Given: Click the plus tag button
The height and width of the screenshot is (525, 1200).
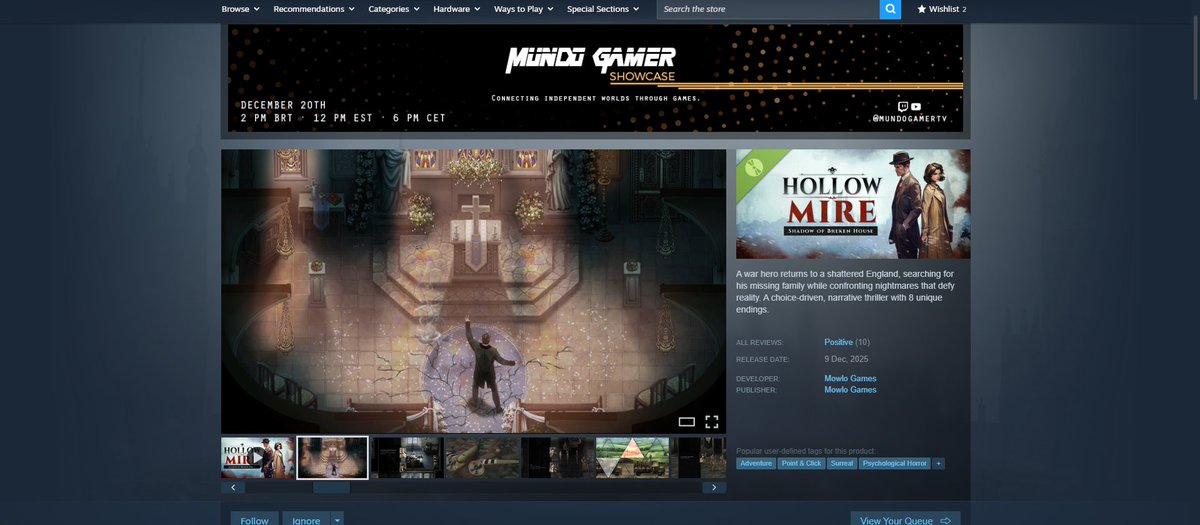Looking at the screenshot, I should (938, 463).
